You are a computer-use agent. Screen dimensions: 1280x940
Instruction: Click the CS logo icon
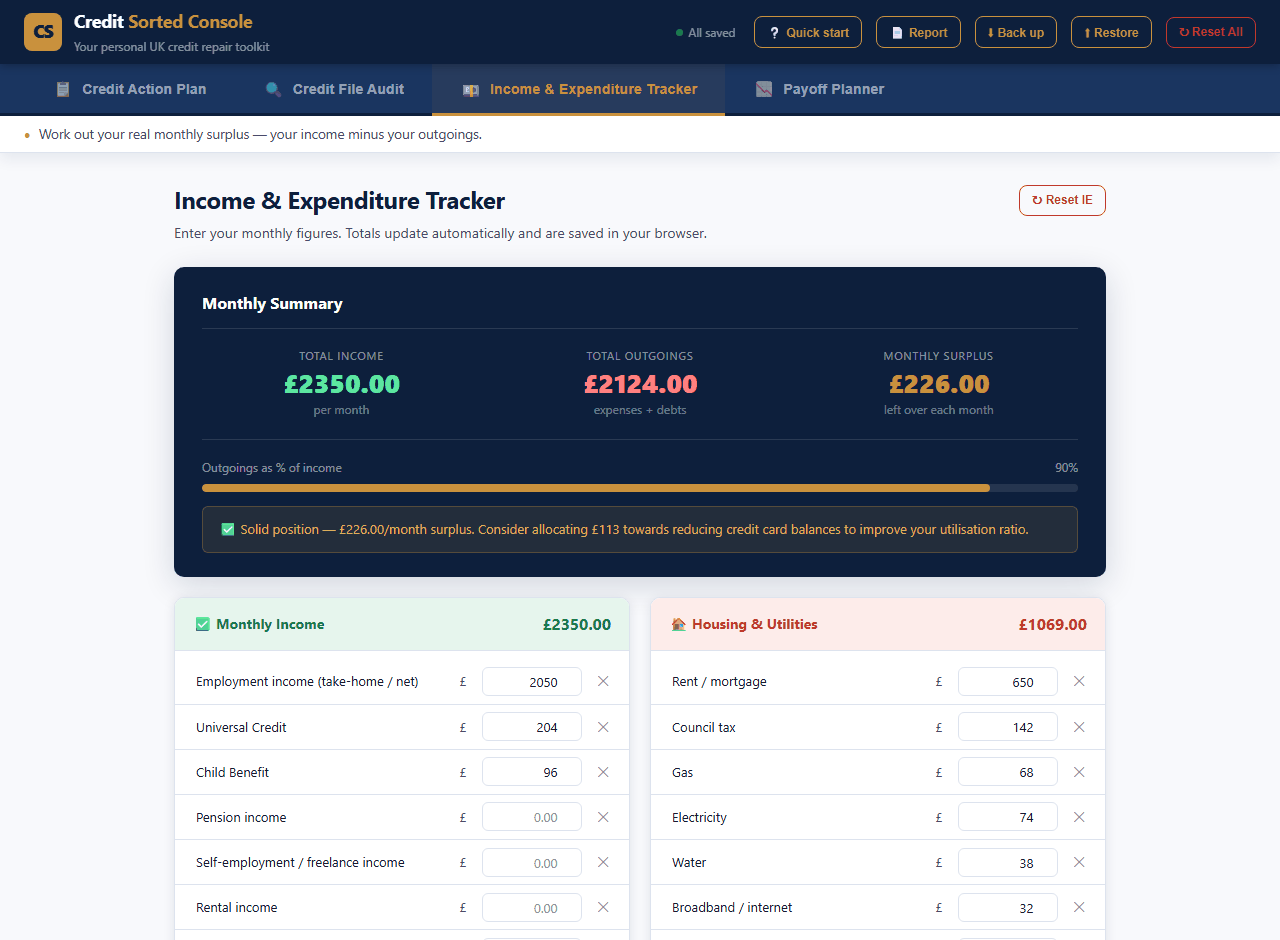(x=43, y=32)
